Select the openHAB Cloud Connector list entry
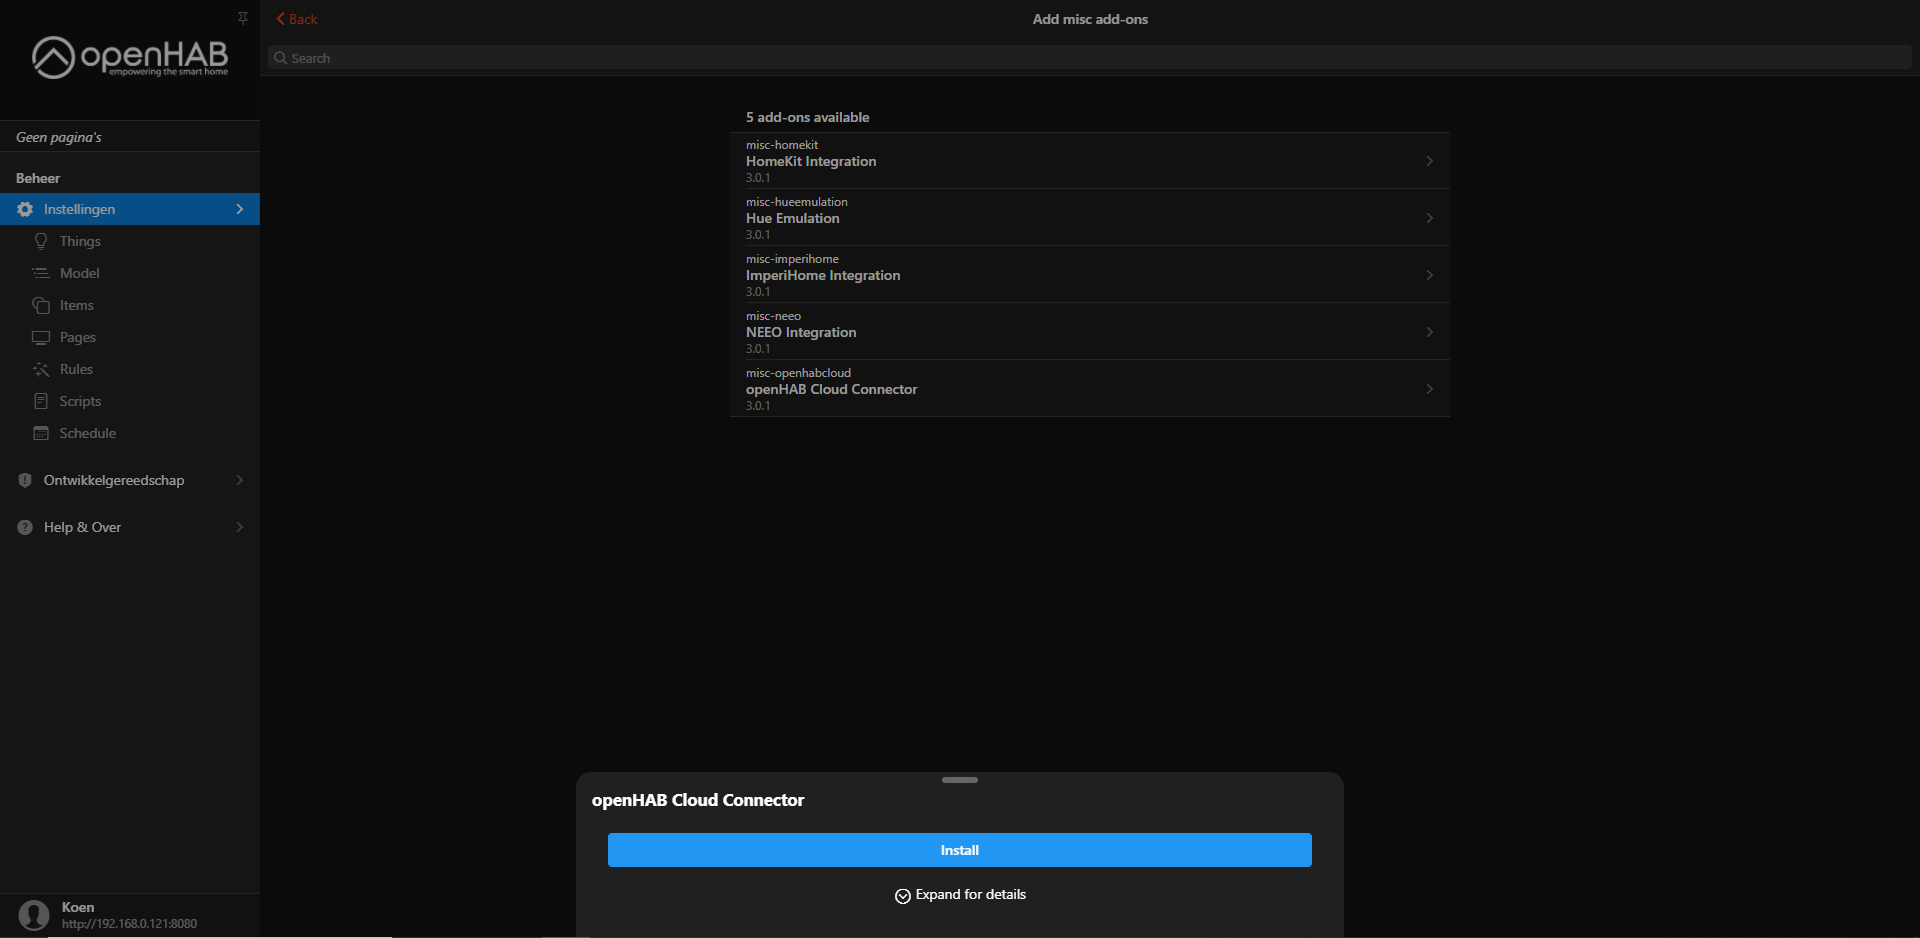 1090,389
